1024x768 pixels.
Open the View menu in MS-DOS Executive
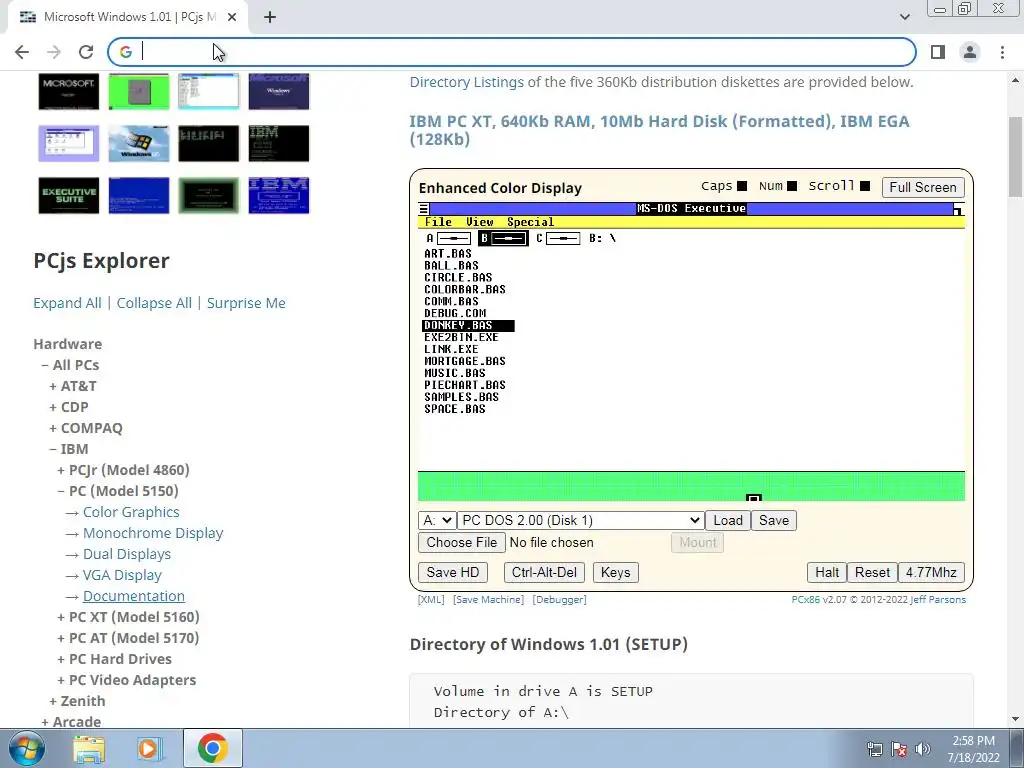tap(479, 222)
